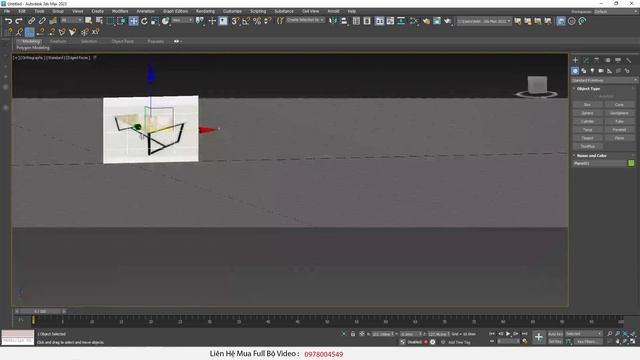Open the Standard Primitives dropdown

click(x=603, y=80)
